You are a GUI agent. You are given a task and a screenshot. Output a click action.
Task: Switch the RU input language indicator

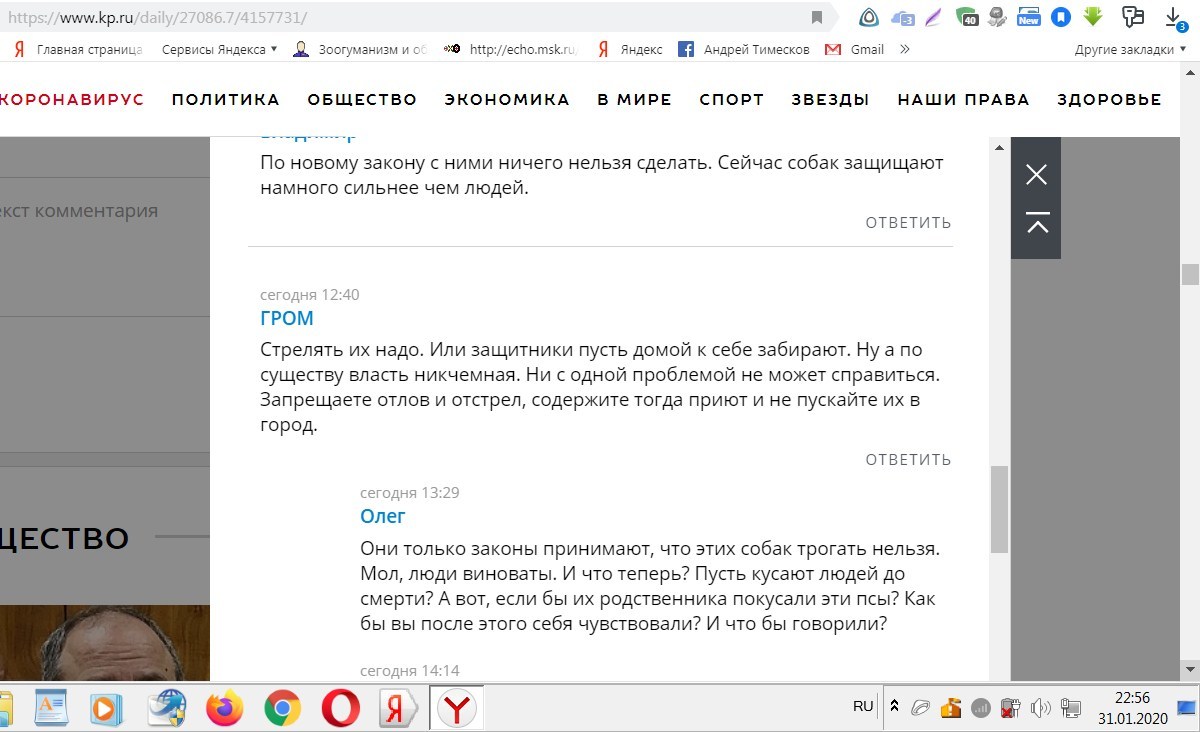(x=863, y=706)
